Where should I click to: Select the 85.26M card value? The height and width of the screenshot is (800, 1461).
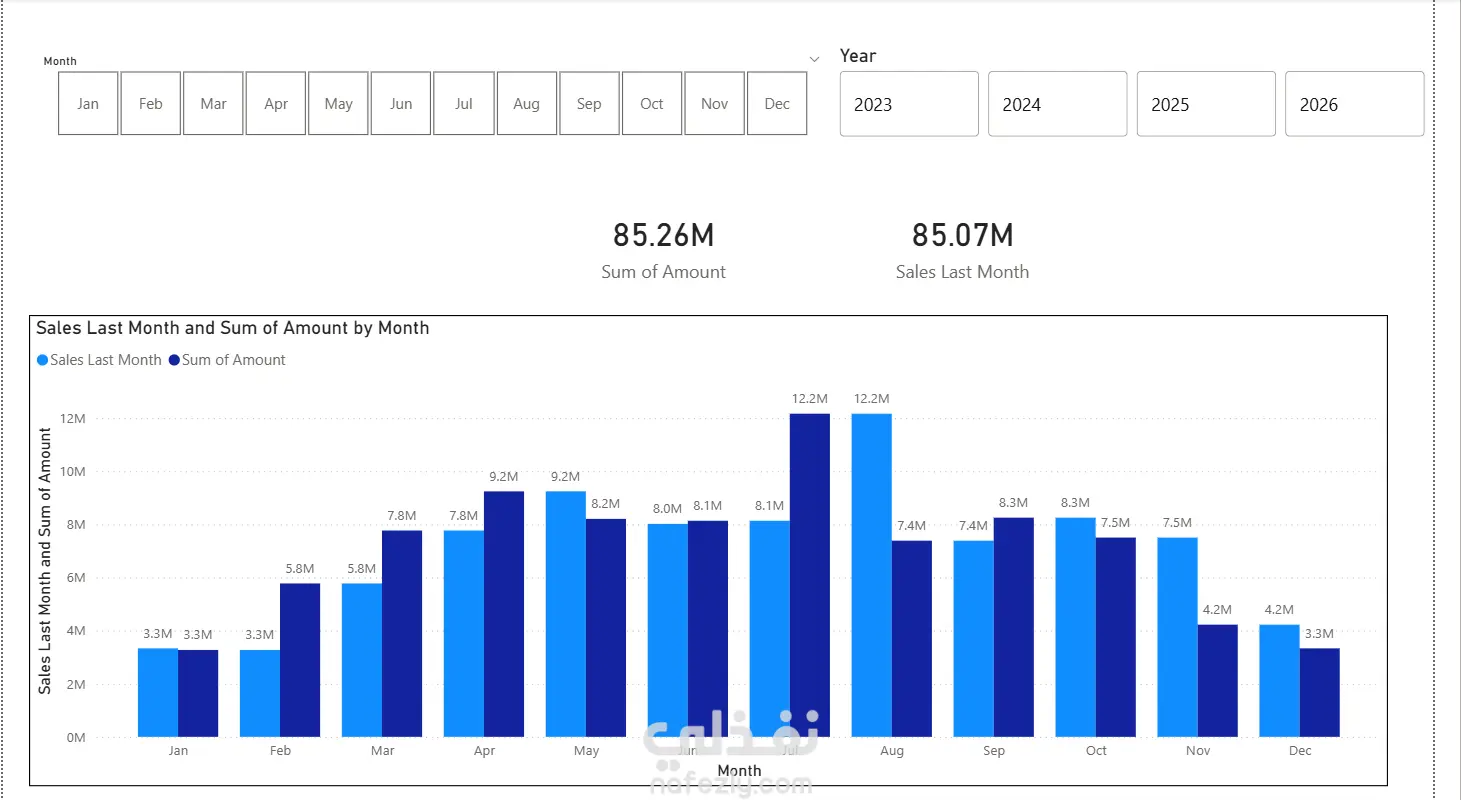click(x=664, y=235)
